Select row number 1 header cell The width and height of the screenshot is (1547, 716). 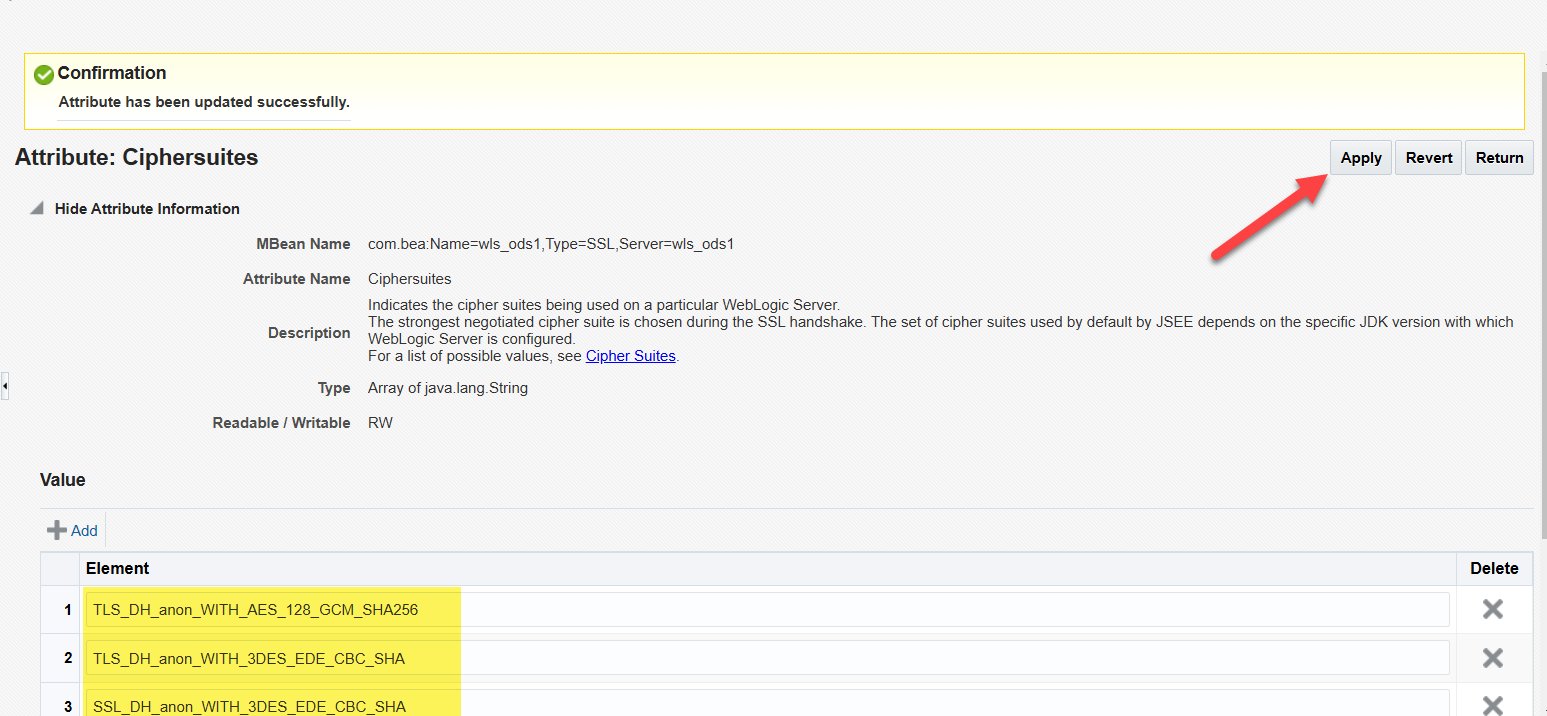(60, 609)
